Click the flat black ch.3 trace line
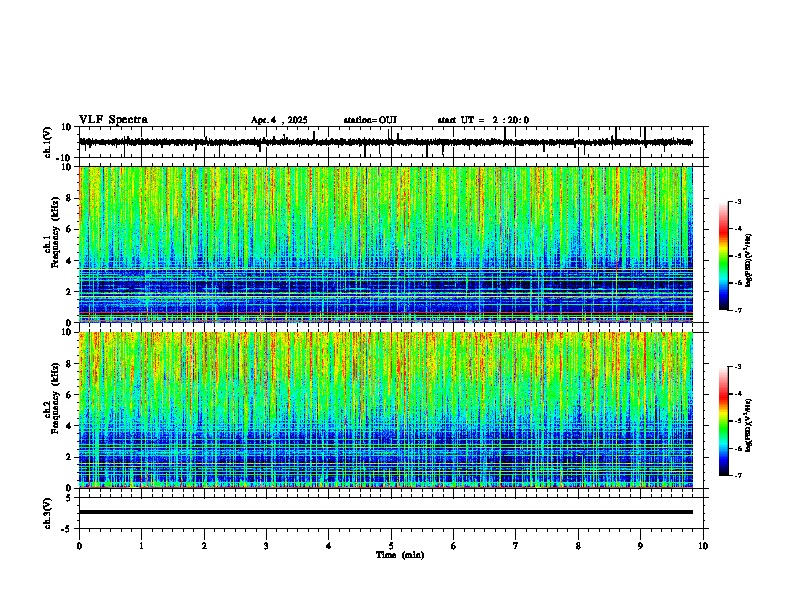The height and width of the screenshot is (612, 792). [x=385, y=512]
